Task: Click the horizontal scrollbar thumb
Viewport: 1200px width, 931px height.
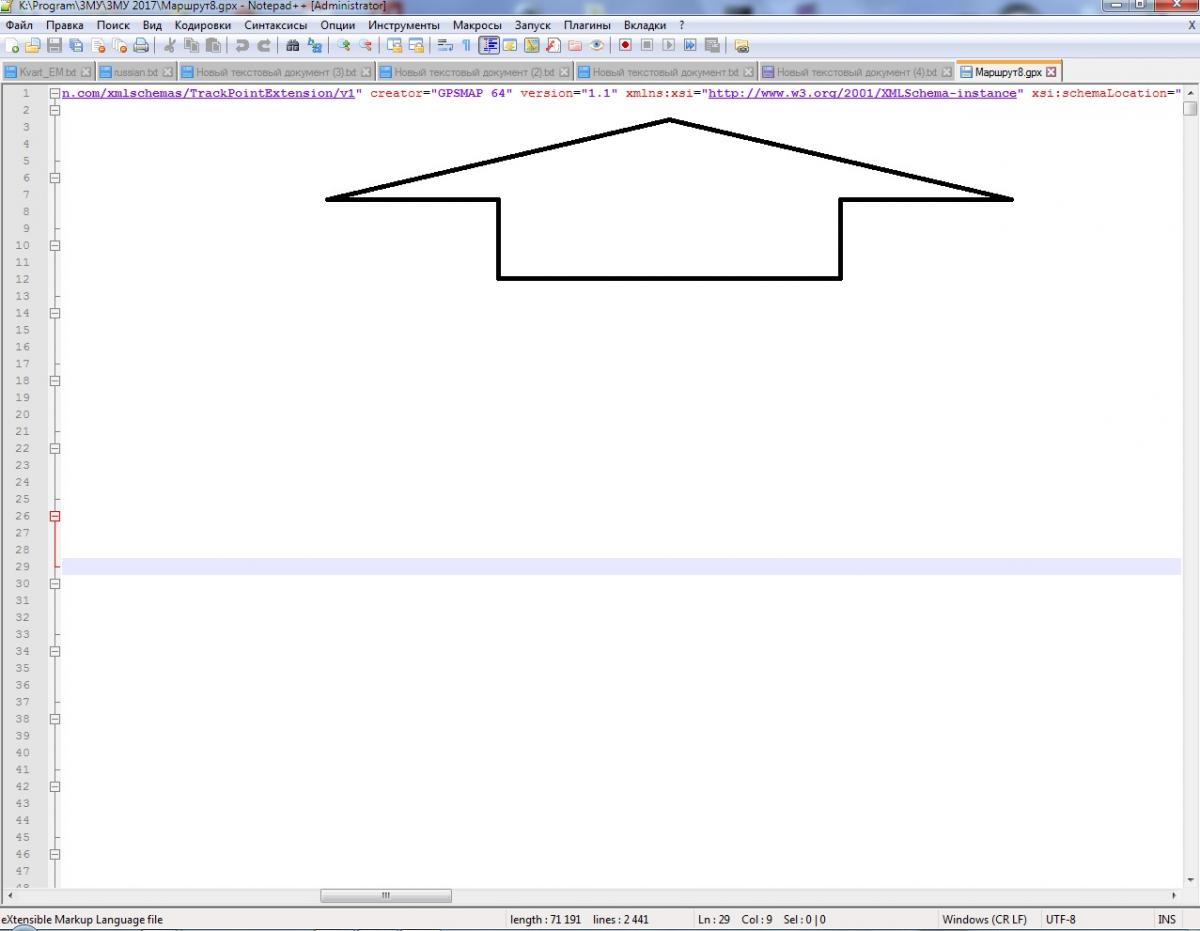Action: [x=385, y=896]
